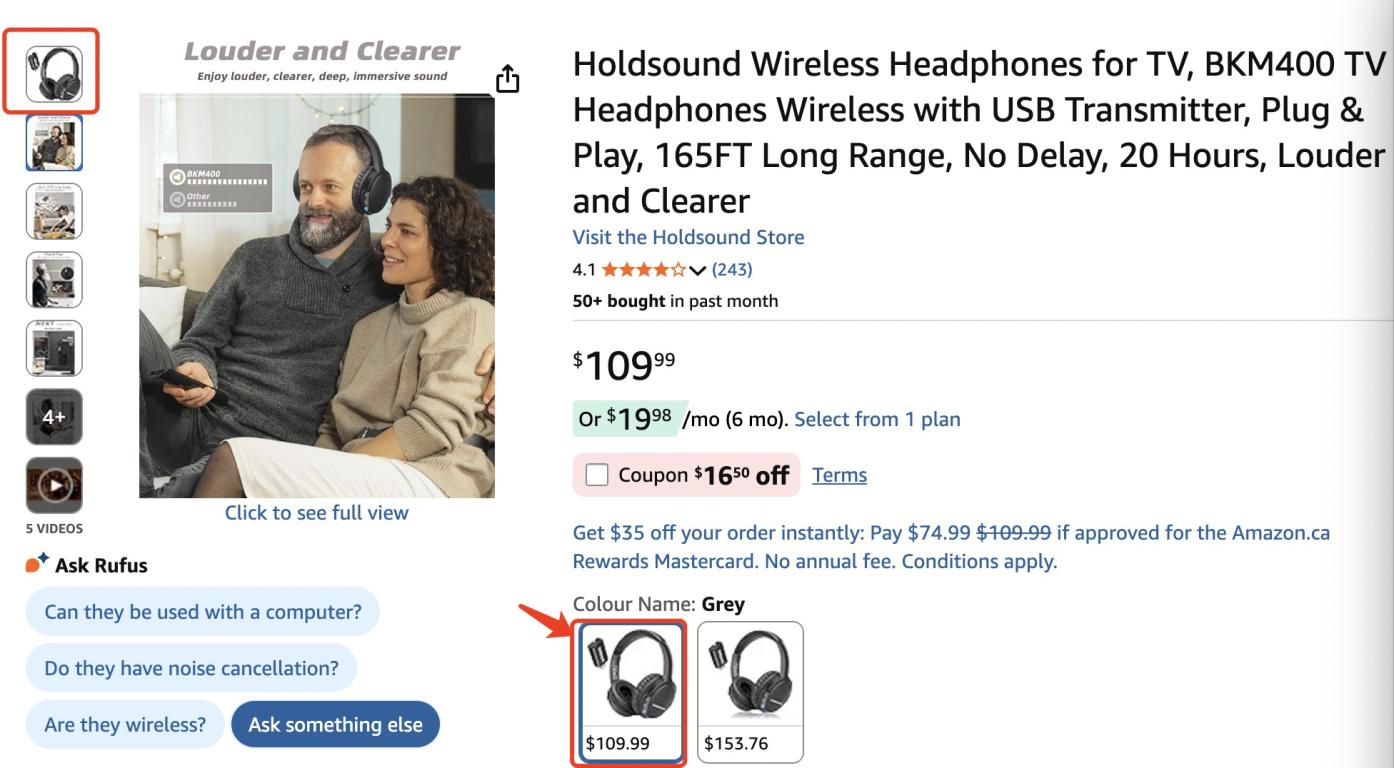Viewport: 1394px width, 768px height.
Task: Open coupon Terms link
Action: 839,475
